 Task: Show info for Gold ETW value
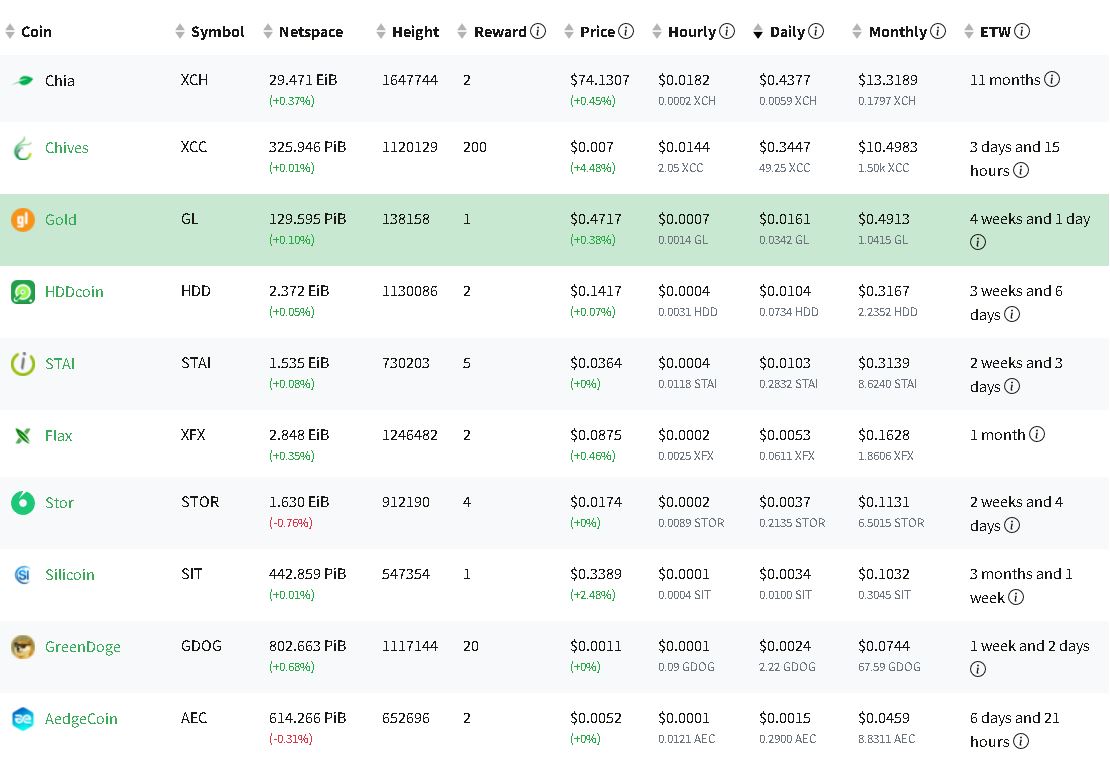click(978, 242)
